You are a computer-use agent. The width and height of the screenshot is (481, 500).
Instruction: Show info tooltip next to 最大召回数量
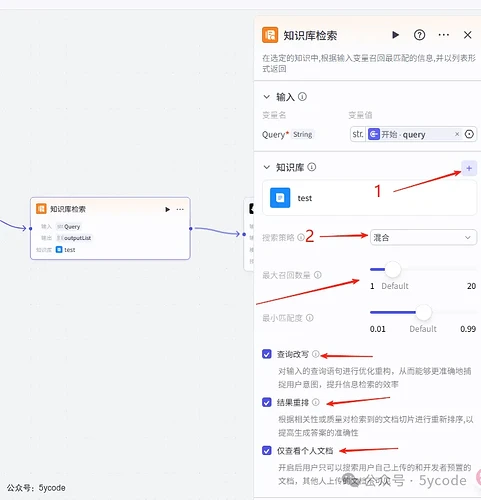click(318, 275)
